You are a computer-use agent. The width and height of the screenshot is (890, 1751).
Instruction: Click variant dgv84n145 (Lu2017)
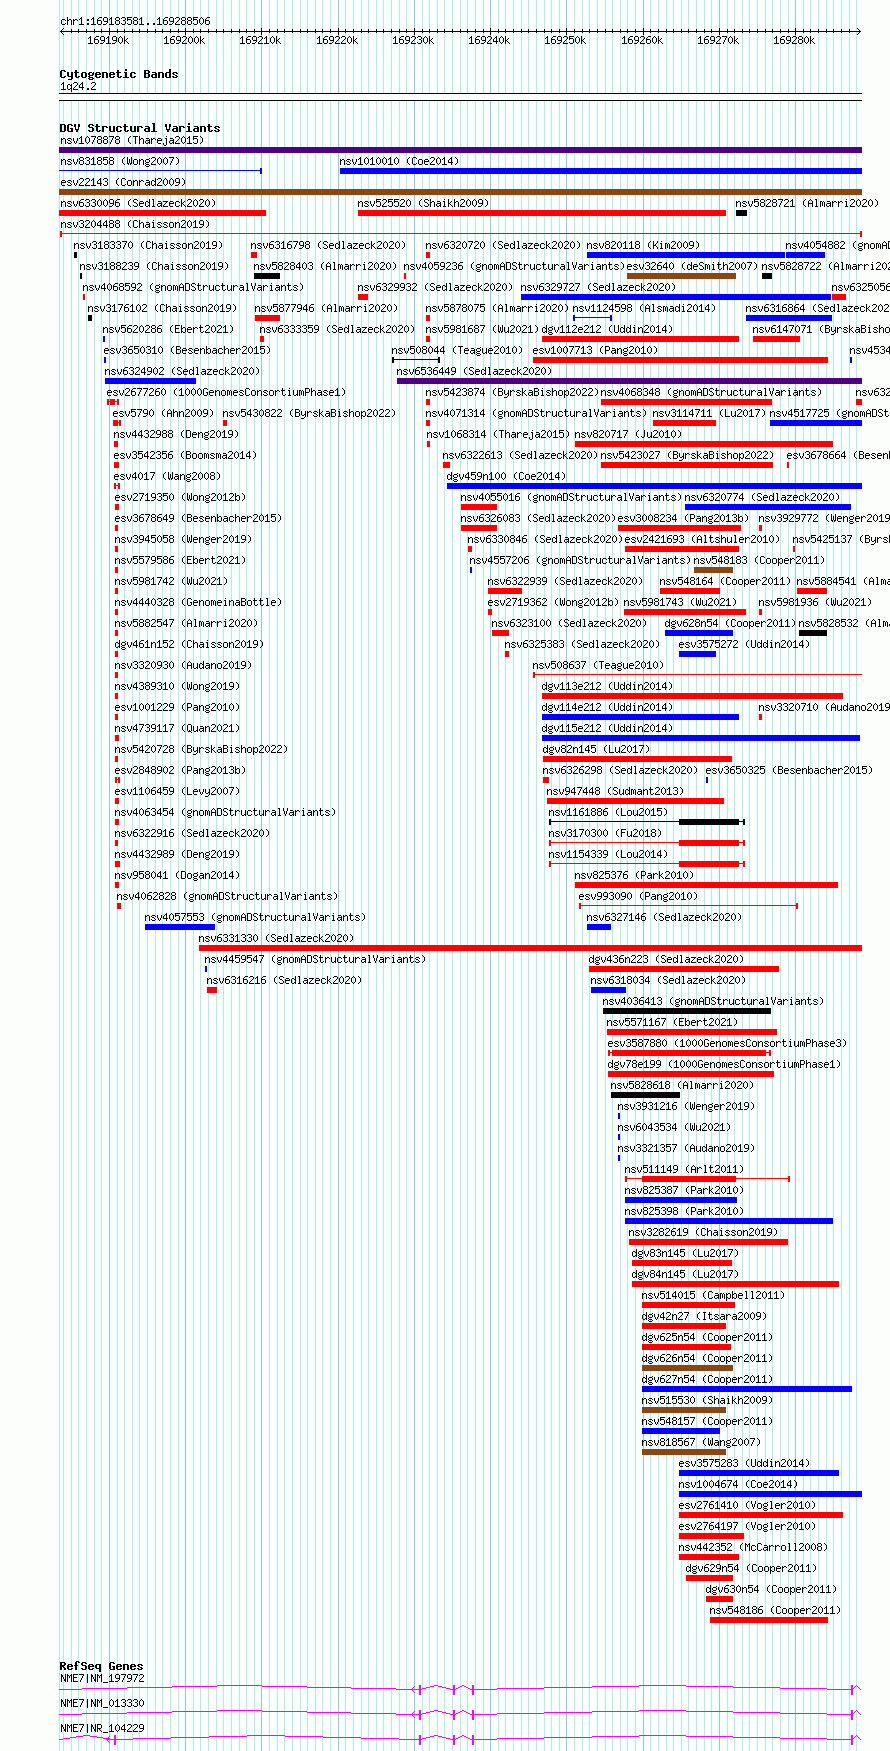[685, 1274]
